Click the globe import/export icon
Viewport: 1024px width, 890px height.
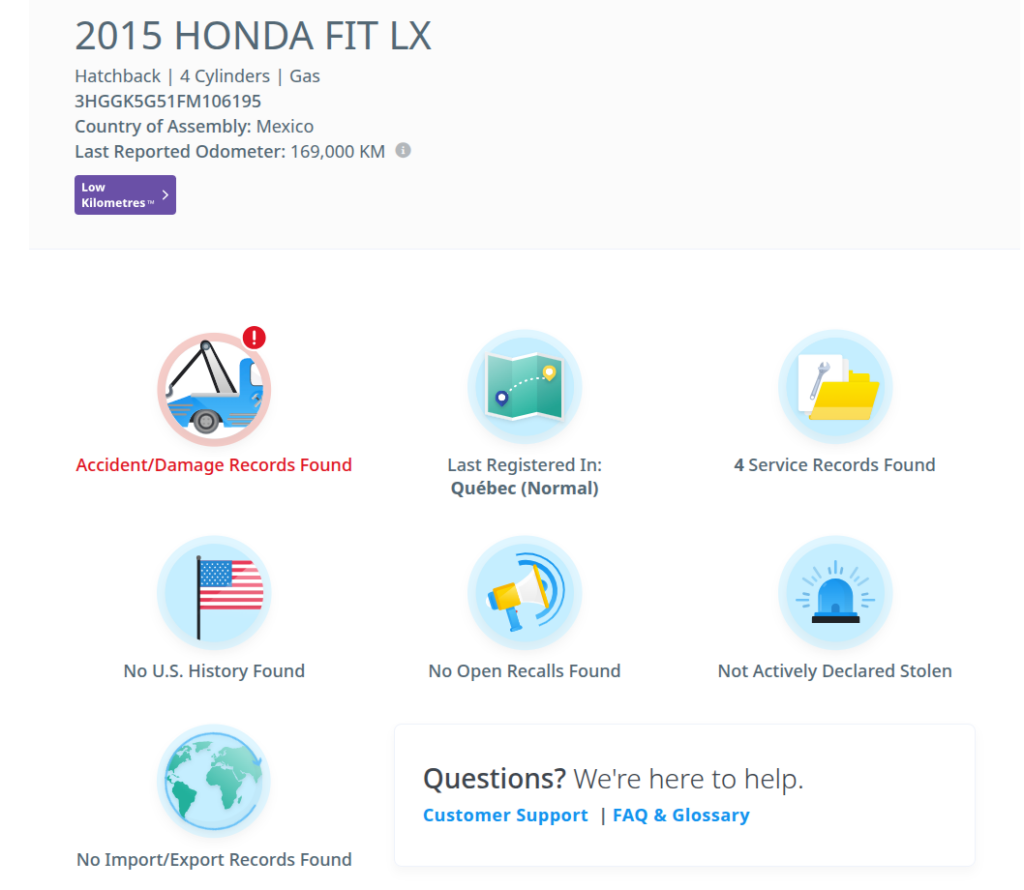214,781
